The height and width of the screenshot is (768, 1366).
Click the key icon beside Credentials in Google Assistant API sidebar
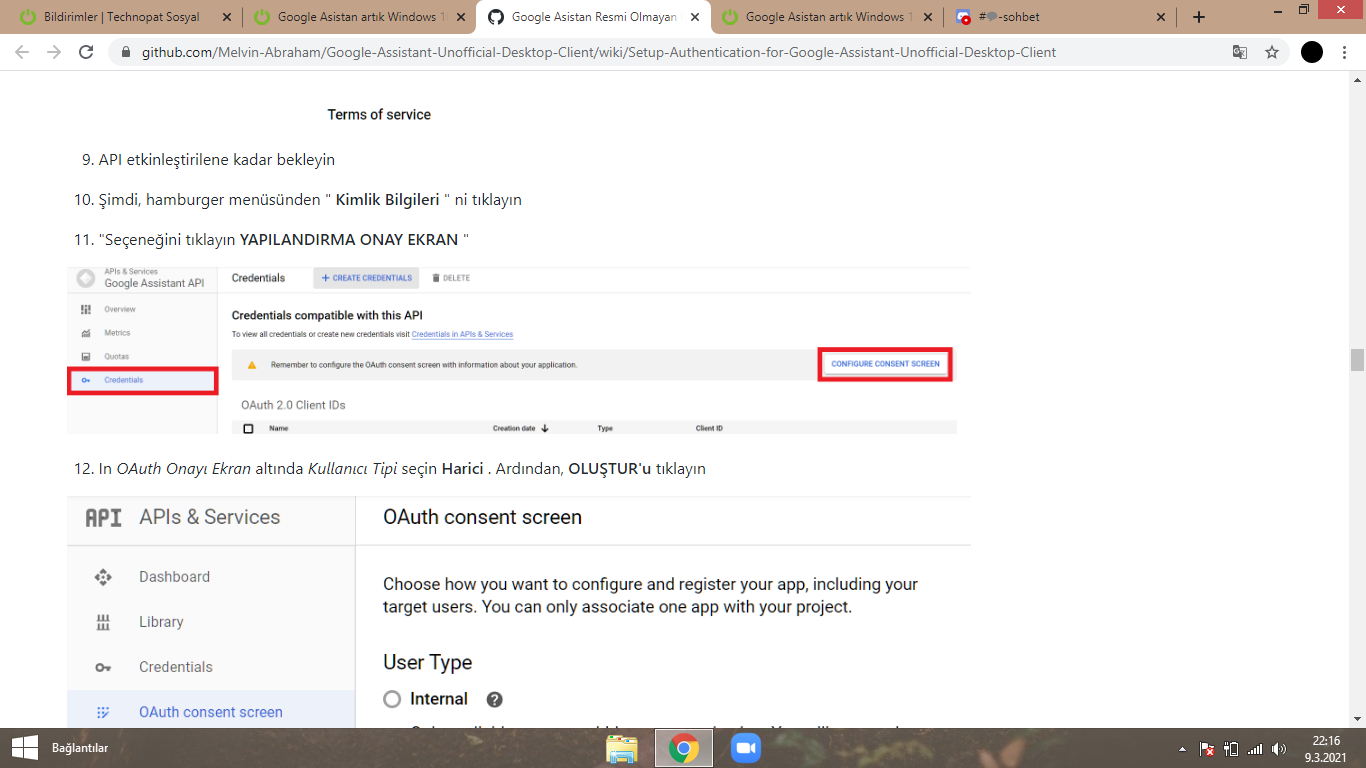(87, 380)
